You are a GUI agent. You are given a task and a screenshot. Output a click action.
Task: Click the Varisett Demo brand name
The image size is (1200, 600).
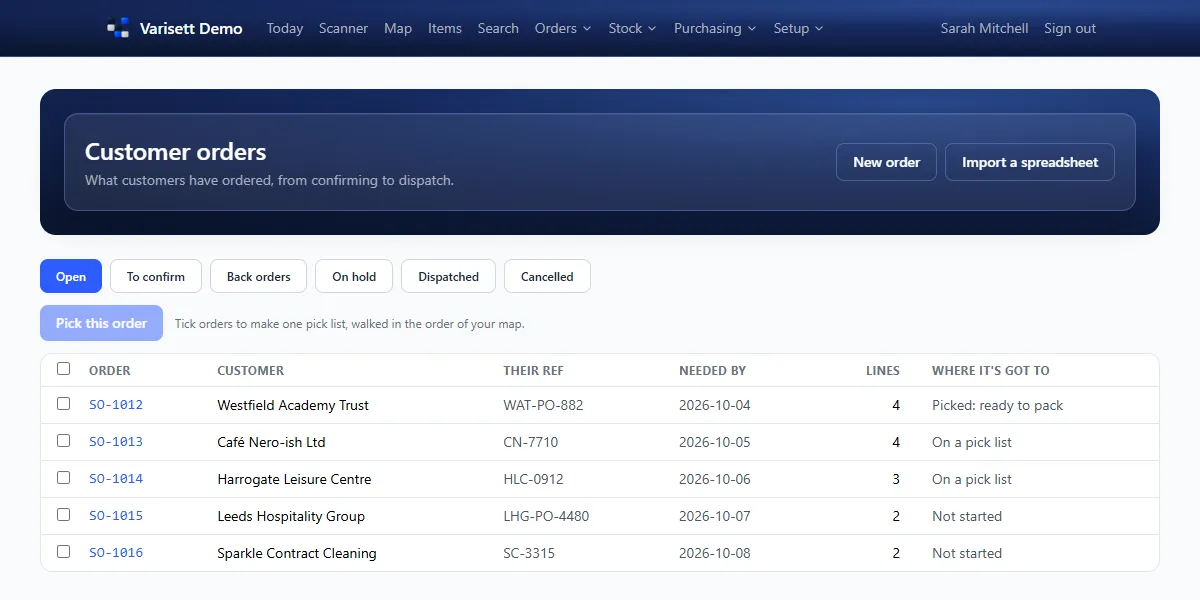(191, 28)
